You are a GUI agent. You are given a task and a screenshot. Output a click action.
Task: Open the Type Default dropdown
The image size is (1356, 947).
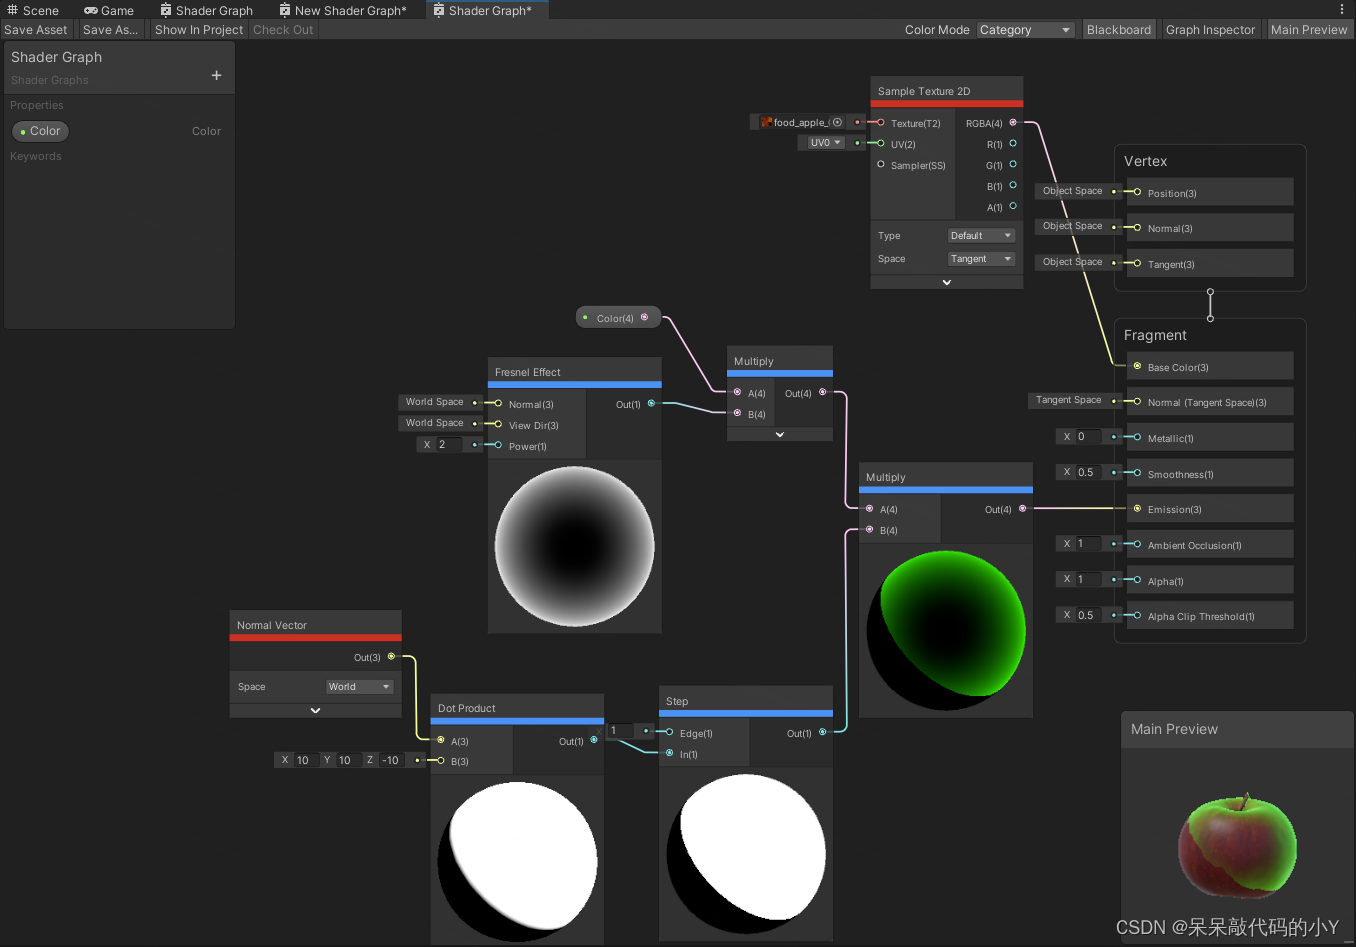(x=981, y=236)
